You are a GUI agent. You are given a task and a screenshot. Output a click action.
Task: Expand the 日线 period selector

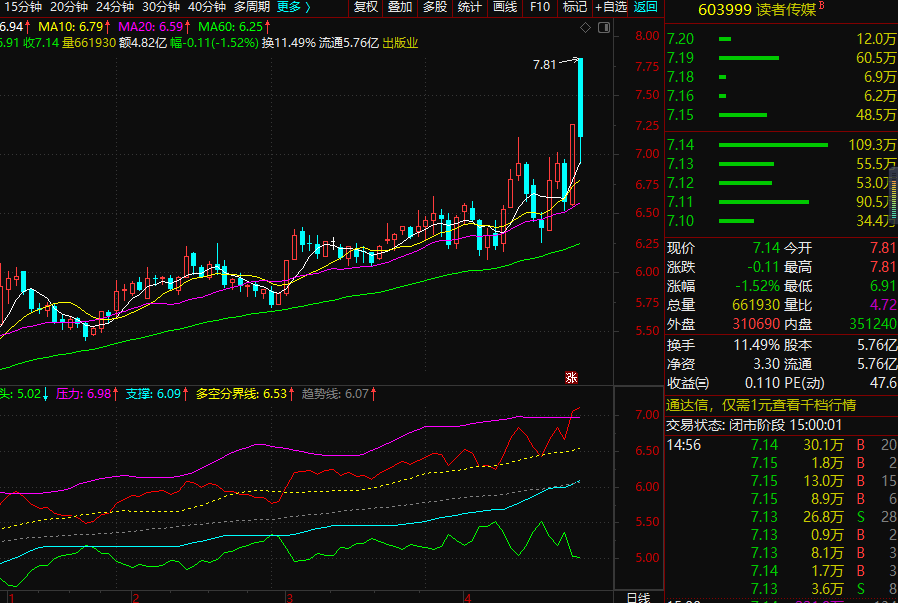638,597
